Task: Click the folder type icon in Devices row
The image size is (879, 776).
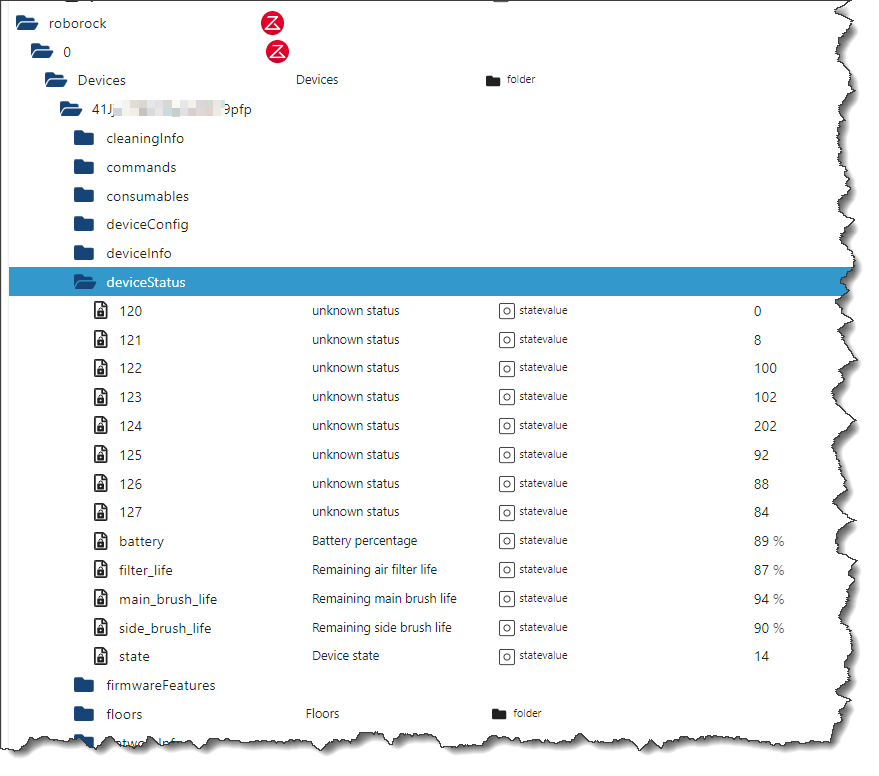Action: 493,81
